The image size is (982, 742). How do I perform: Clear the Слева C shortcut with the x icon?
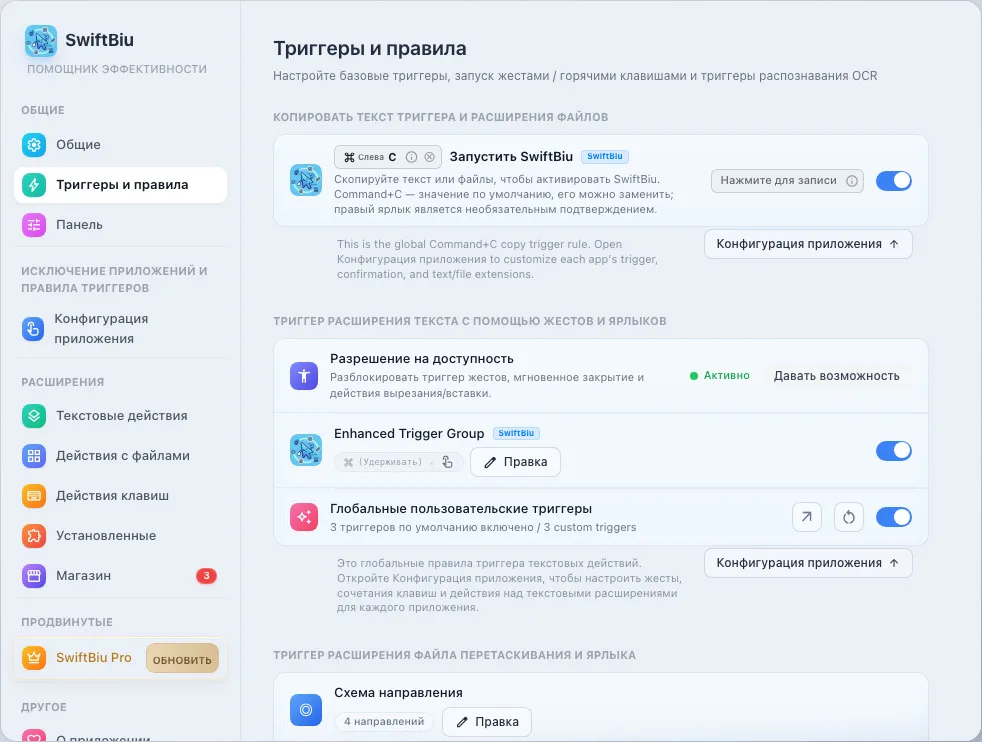pyautogui.click(x=430, y=157)
